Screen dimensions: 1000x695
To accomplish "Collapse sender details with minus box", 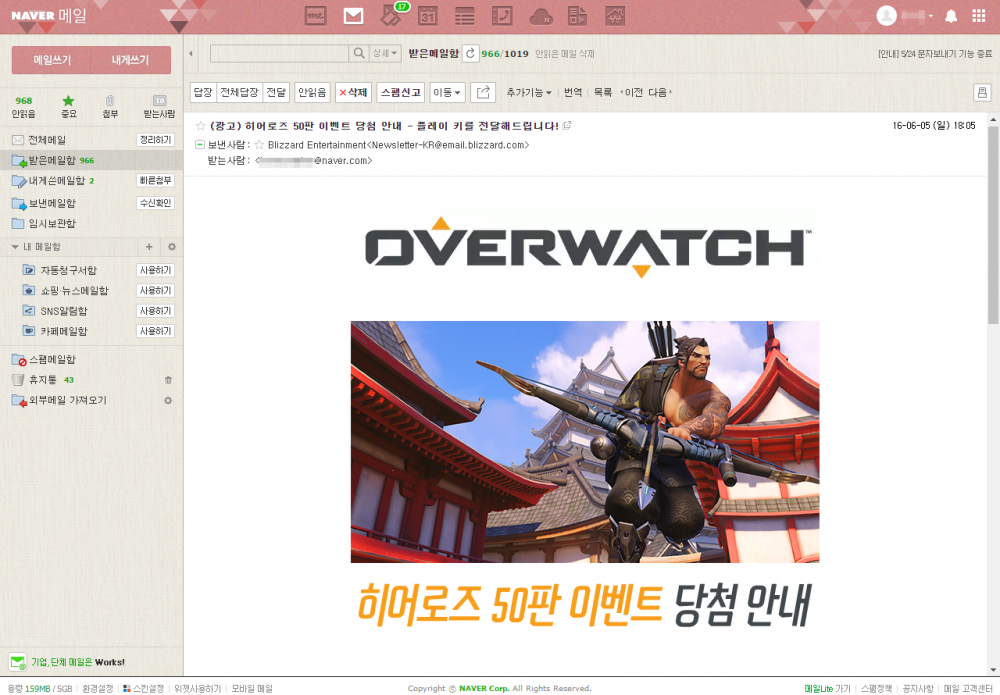I will click(200, 145).
